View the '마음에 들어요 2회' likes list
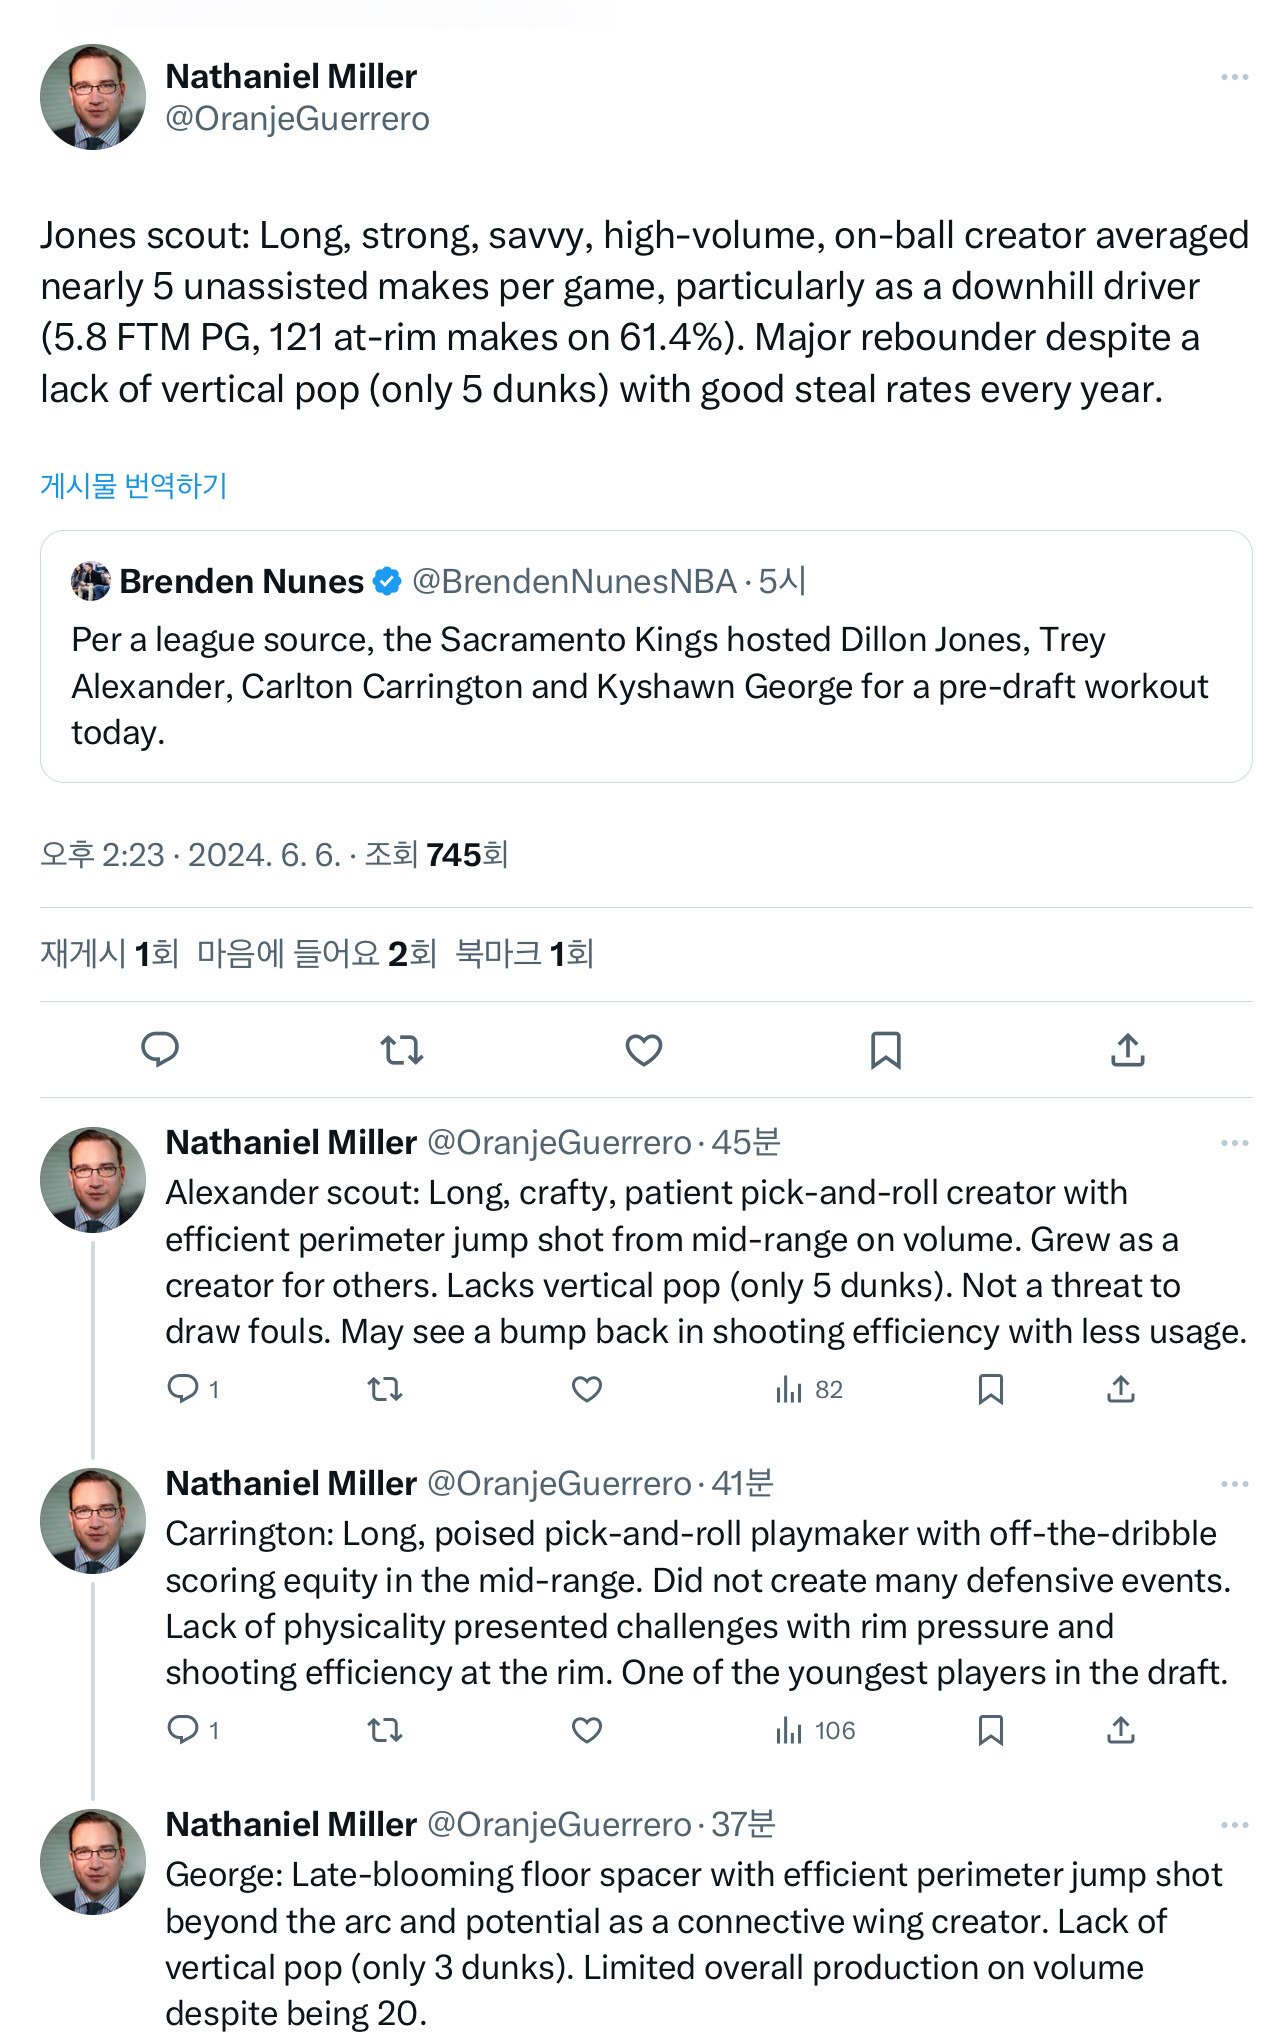 click(x=317, y=954)
